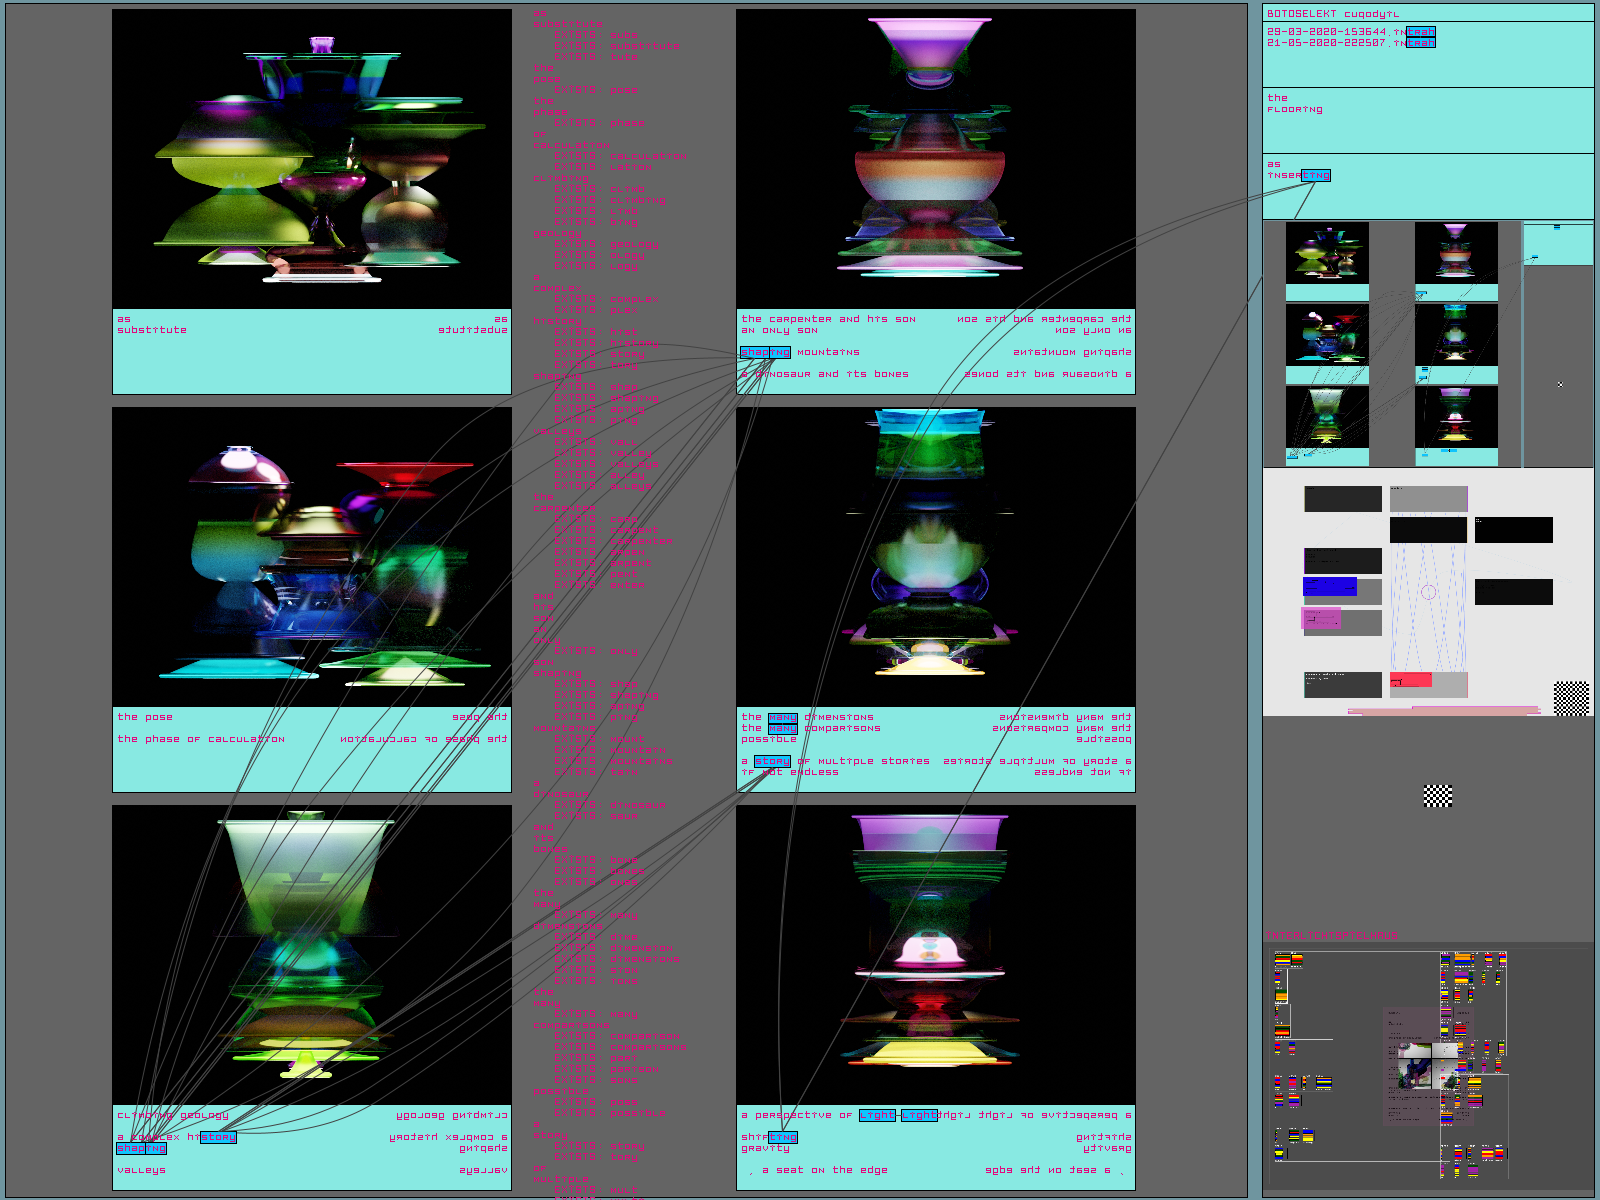The height and width of the screenshot is (1200, 1600).
Task: Click highlighted 'ting' in the sidebar word 'inserting'
Action: (x=1315, y=175)
